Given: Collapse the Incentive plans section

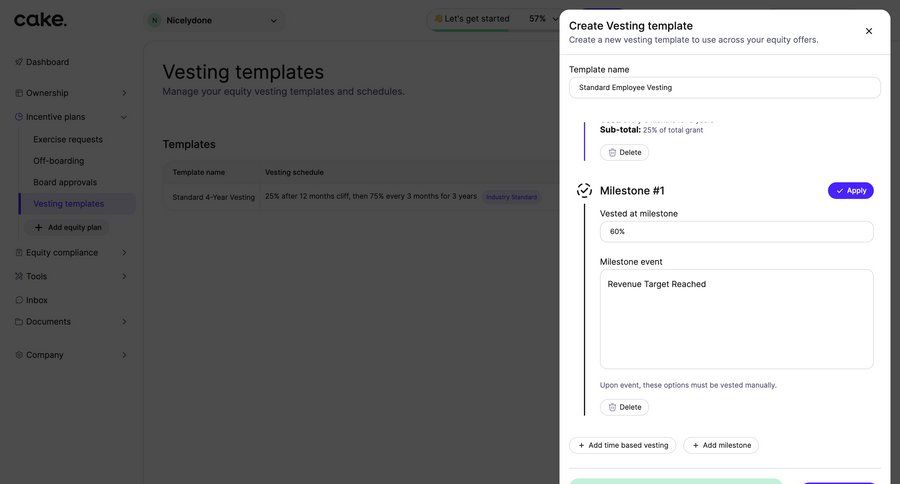Looking at the screenshot, I should [x=124, y=117].
